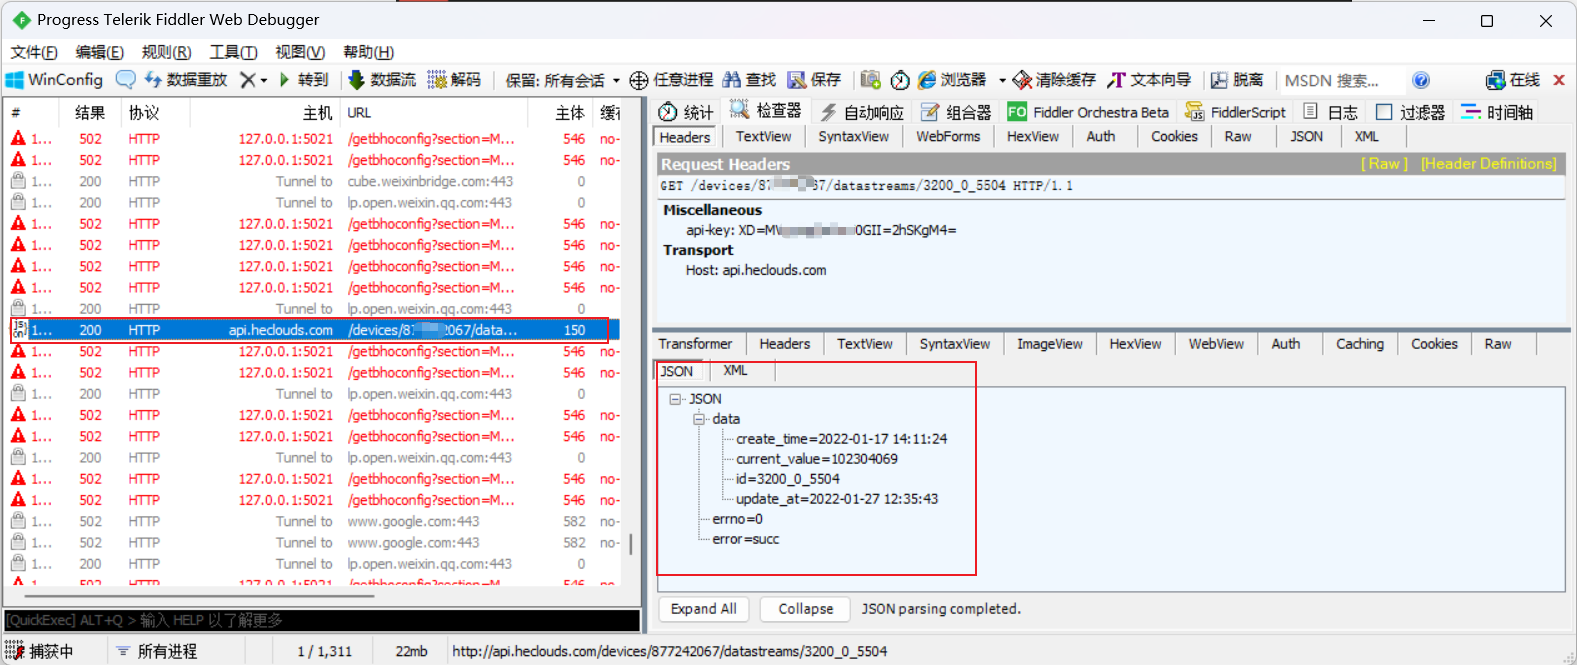Select the cube.weixinbridge.com:443 tunnel session

point(314,181)
